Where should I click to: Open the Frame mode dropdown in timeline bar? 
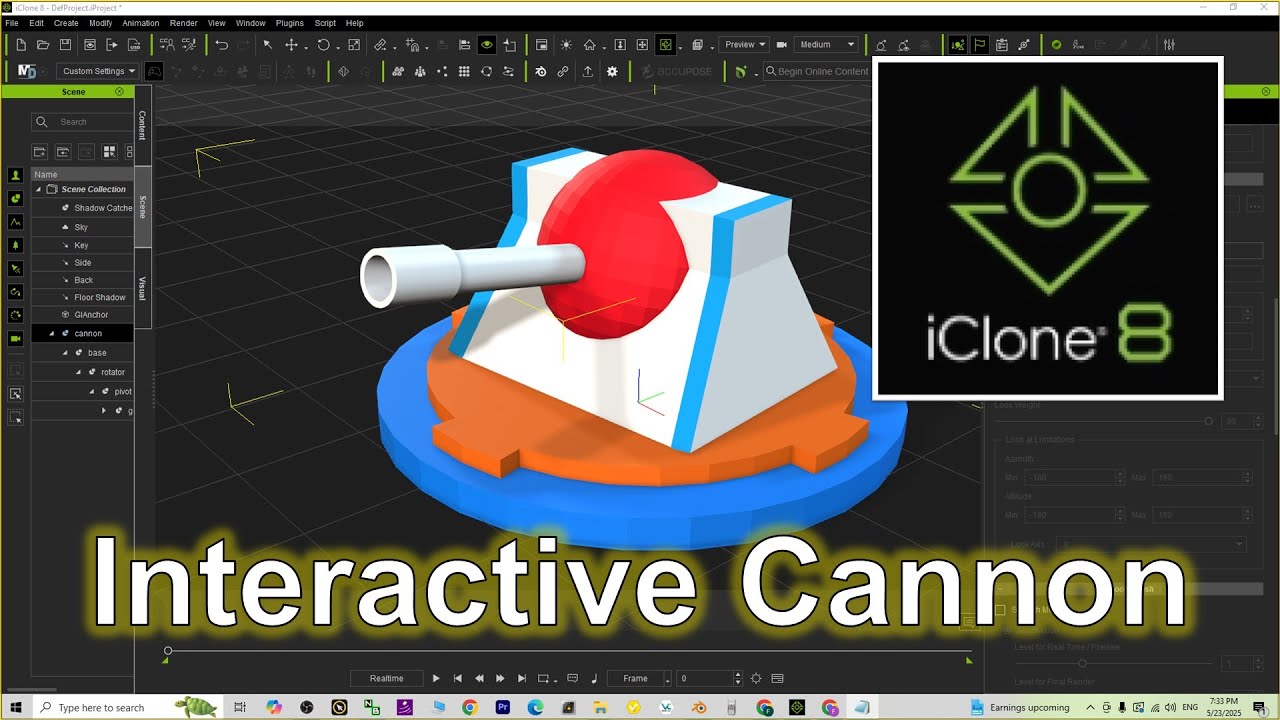tap(641, 678)
